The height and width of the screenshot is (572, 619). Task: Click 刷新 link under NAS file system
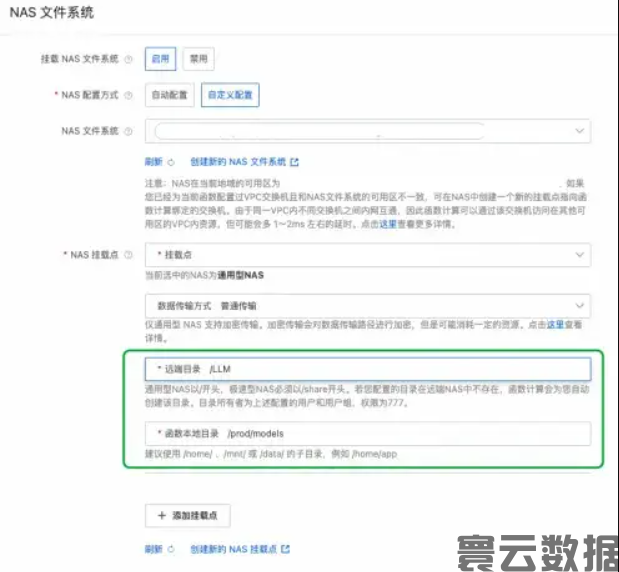(x=154, y=162)
